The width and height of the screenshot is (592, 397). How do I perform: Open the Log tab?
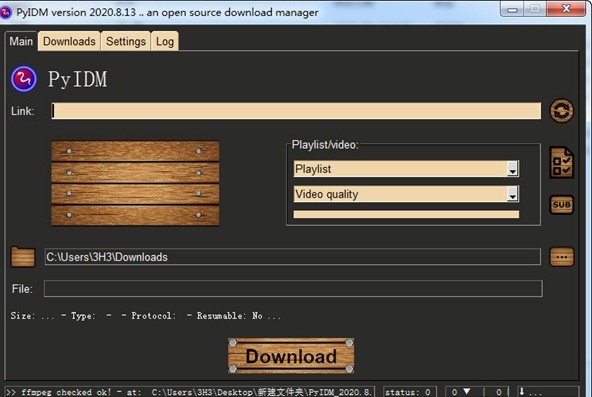(x=165, y=41)
